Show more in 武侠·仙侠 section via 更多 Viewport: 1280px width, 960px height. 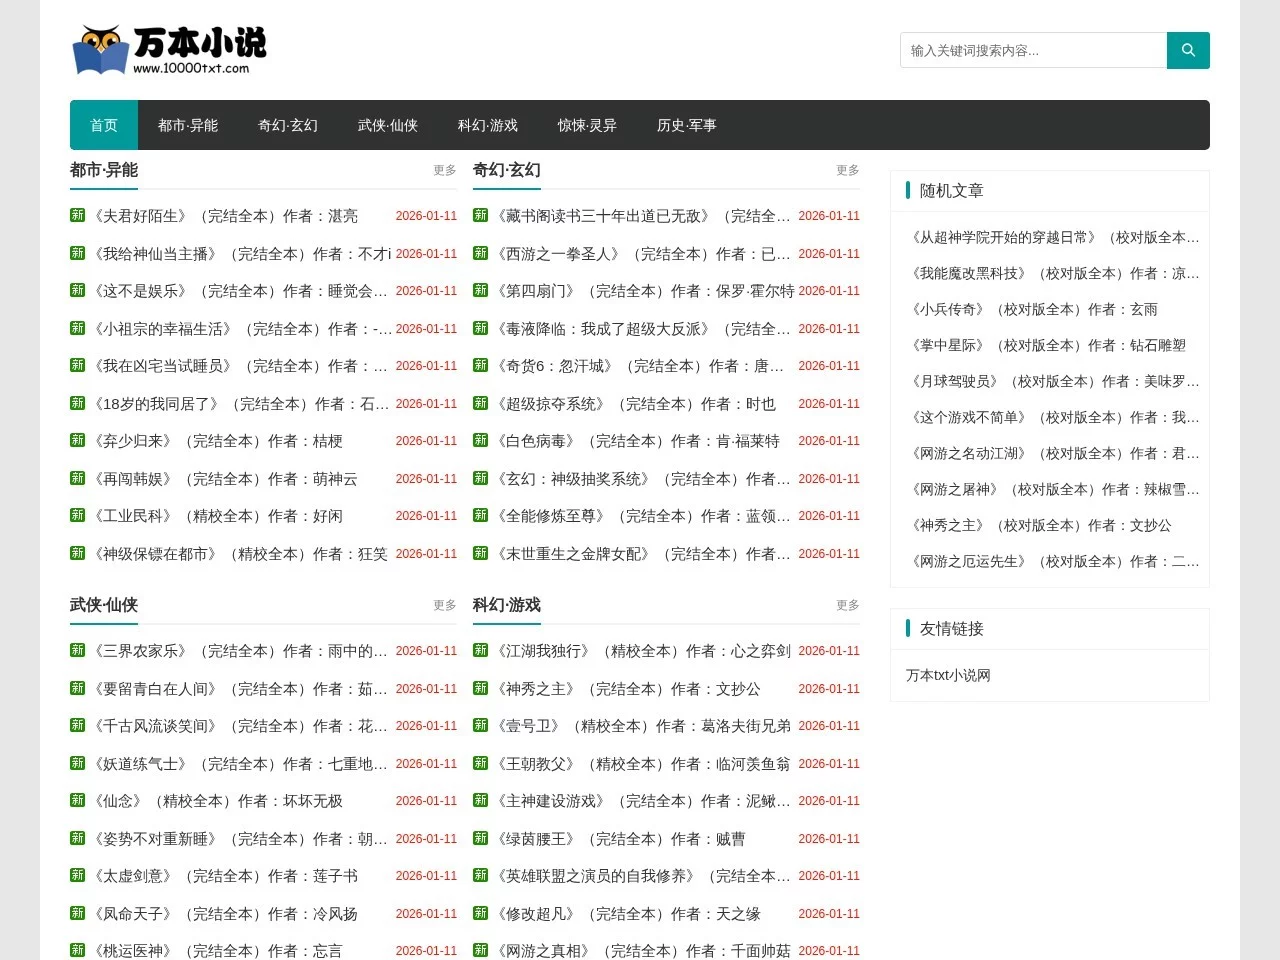click(445, 606)
